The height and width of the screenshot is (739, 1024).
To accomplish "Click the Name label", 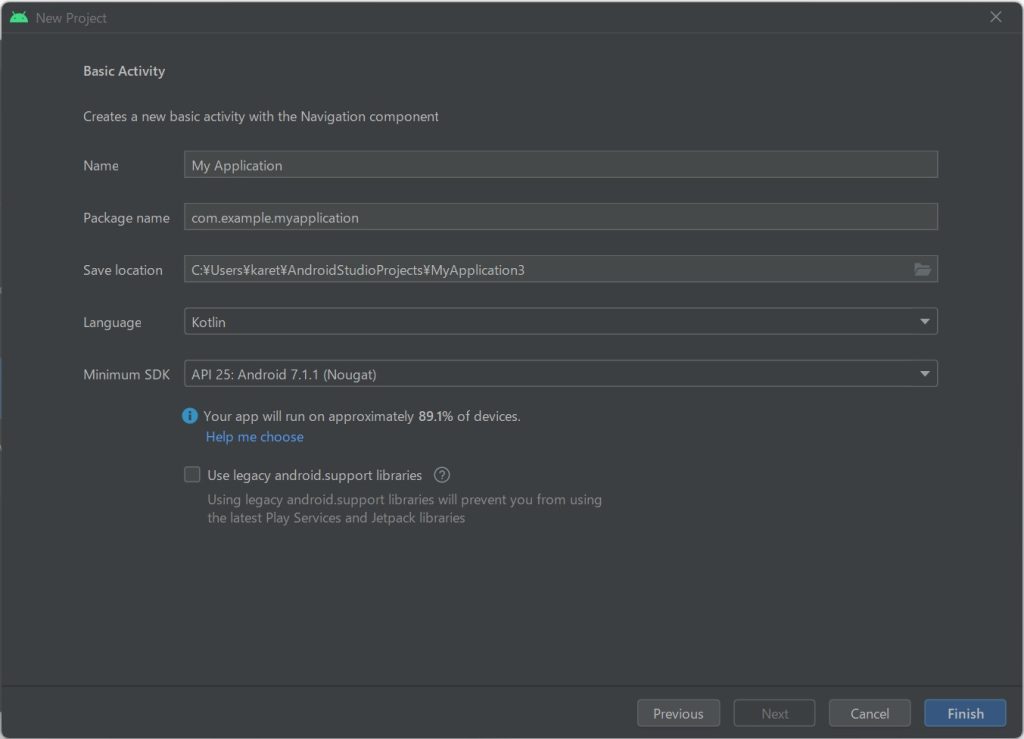I will (101, 166).
